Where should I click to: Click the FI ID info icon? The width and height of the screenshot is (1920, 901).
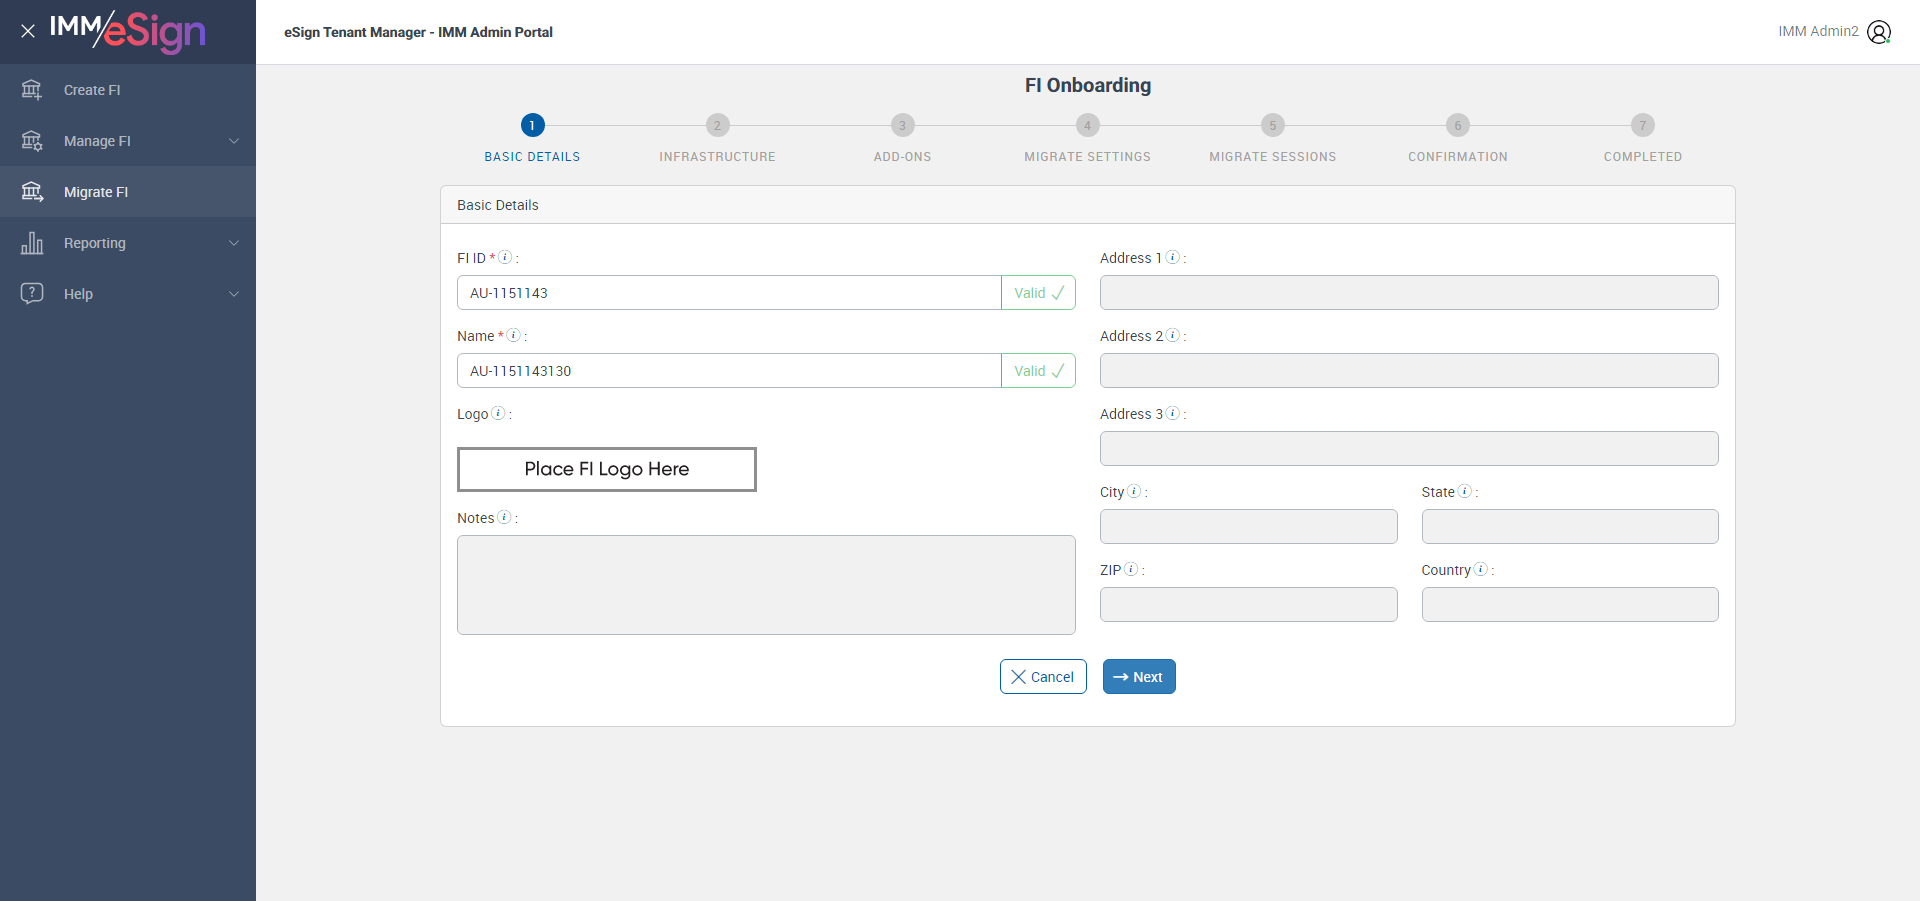point(505,257)
